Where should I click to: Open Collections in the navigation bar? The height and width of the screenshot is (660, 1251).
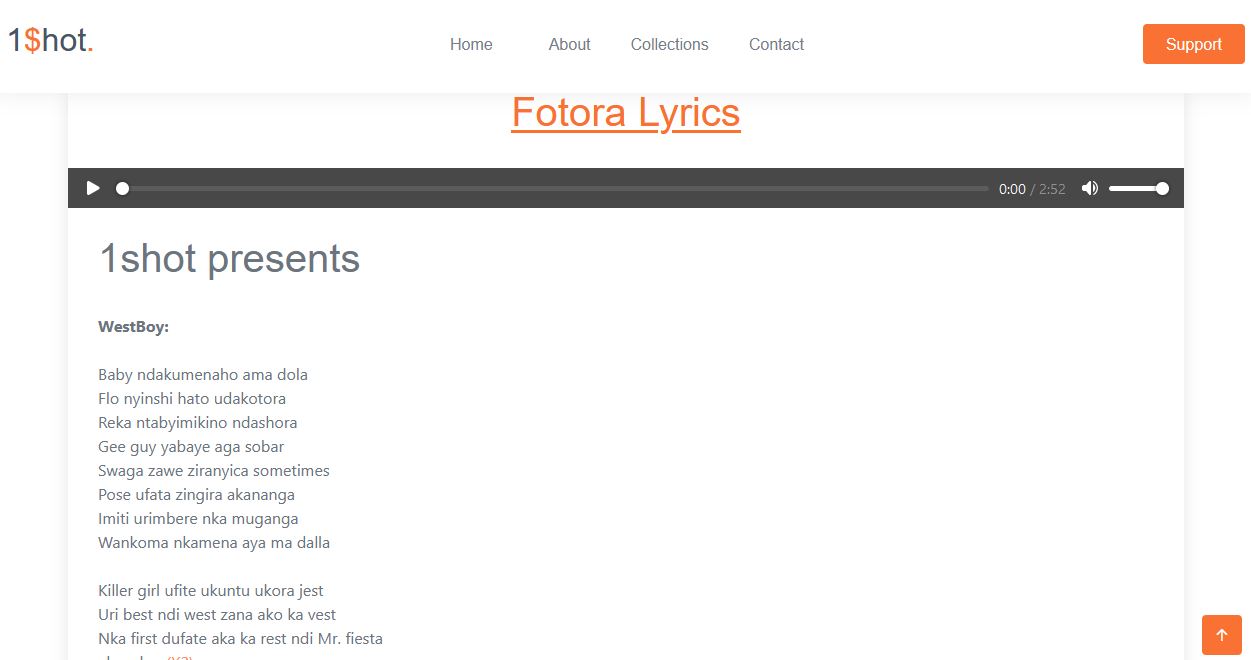point(669,44)
